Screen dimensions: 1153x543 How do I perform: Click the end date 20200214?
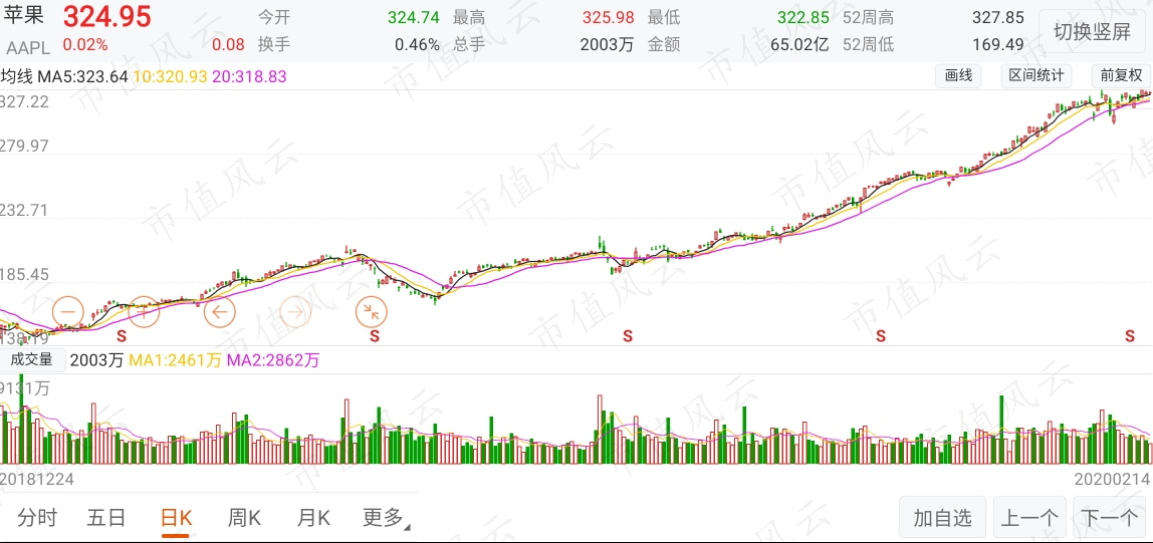click(x=1112, y=479)
